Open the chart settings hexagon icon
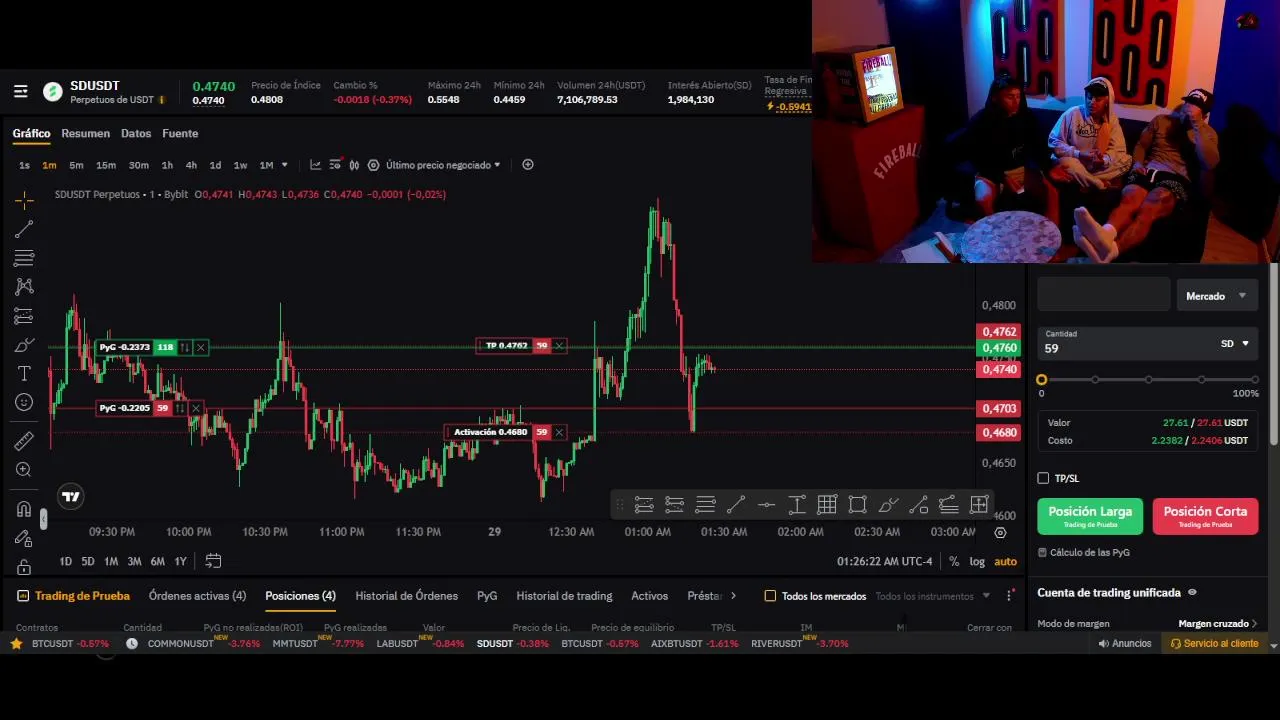This screenshot has height=720, width=1280. pos(373,165)
